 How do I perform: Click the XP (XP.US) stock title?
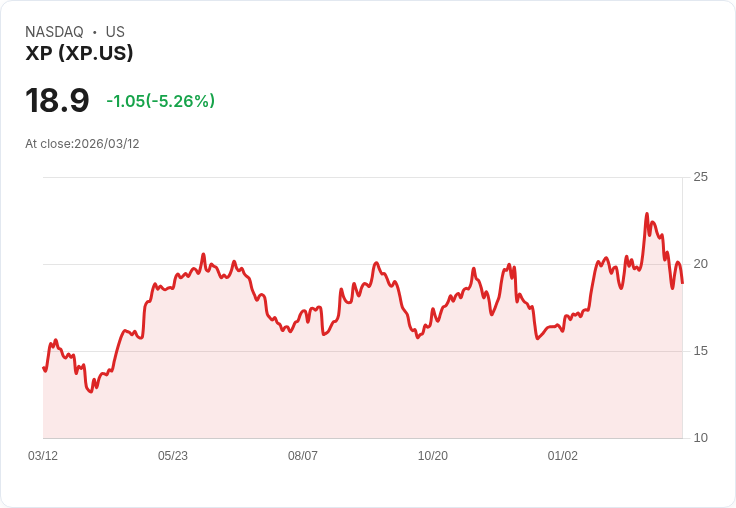79,54
